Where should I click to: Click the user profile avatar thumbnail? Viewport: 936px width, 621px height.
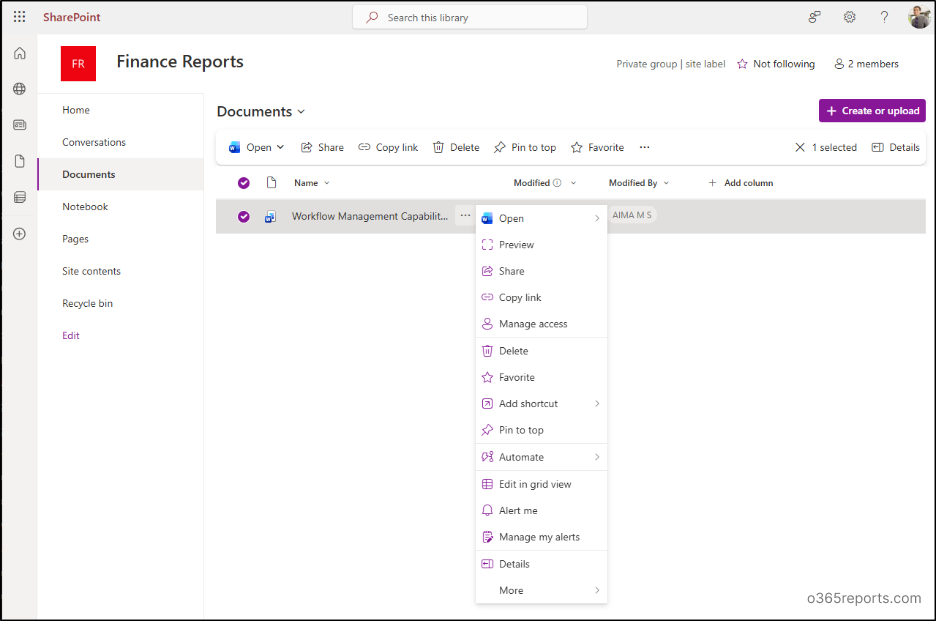[x=918, y=16]
